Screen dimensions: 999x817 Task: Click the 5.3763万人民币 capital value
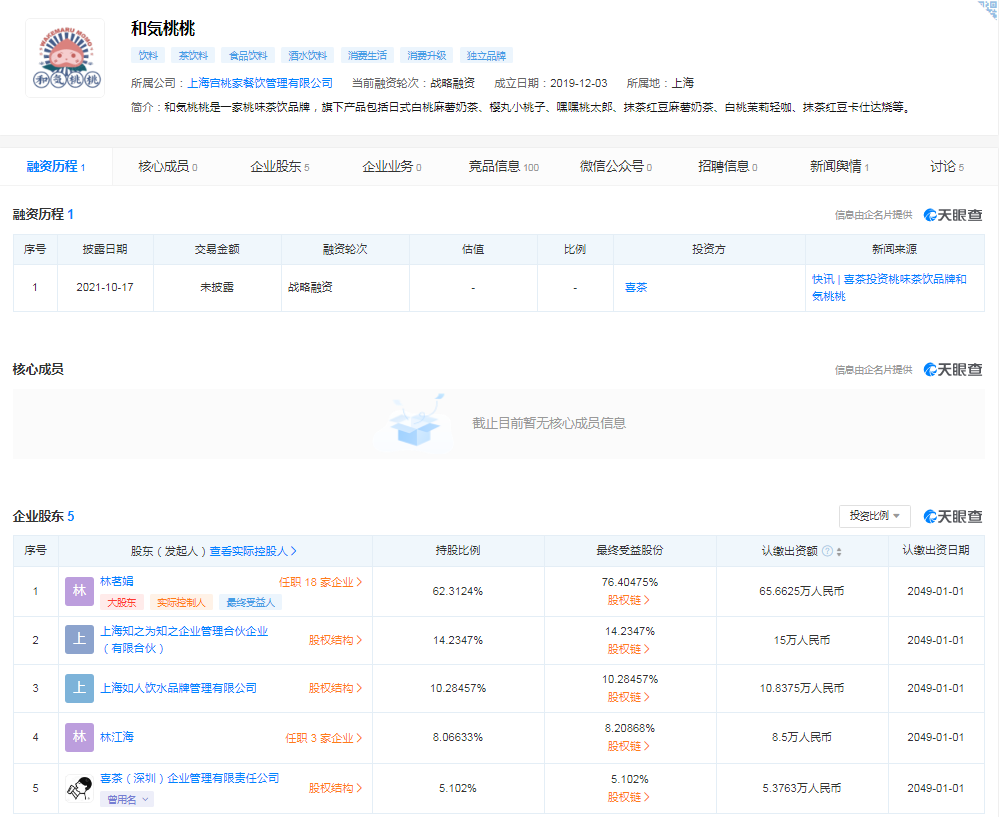pyautogui.click(x=801, y=788)
